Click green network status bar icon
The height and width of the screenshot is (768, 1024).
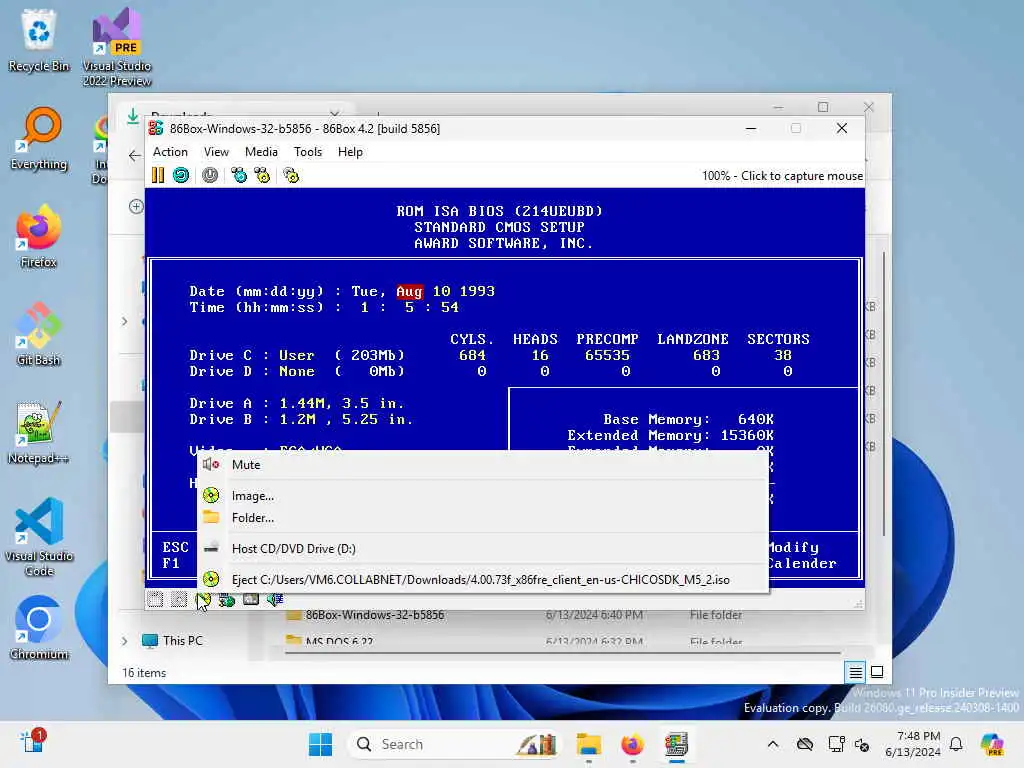point(227,600)
